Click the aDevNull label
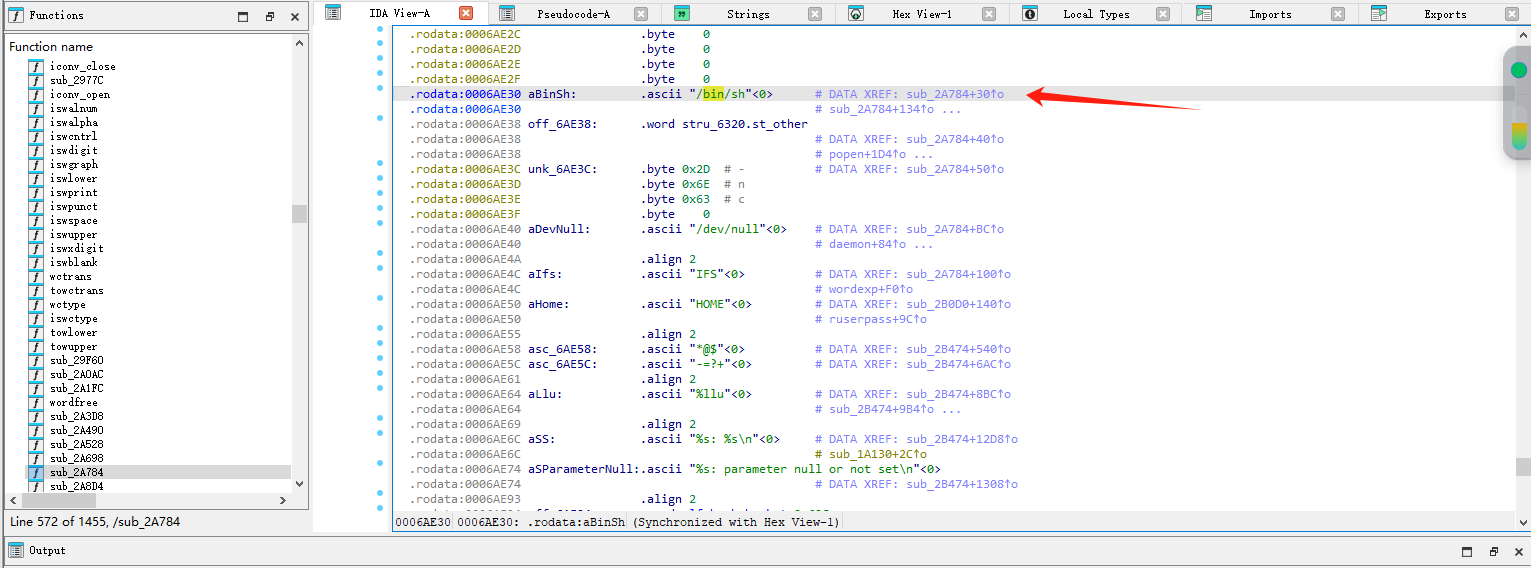This screenshot has height=568, width=1531. pyautogui.click(x=559, y=229)
